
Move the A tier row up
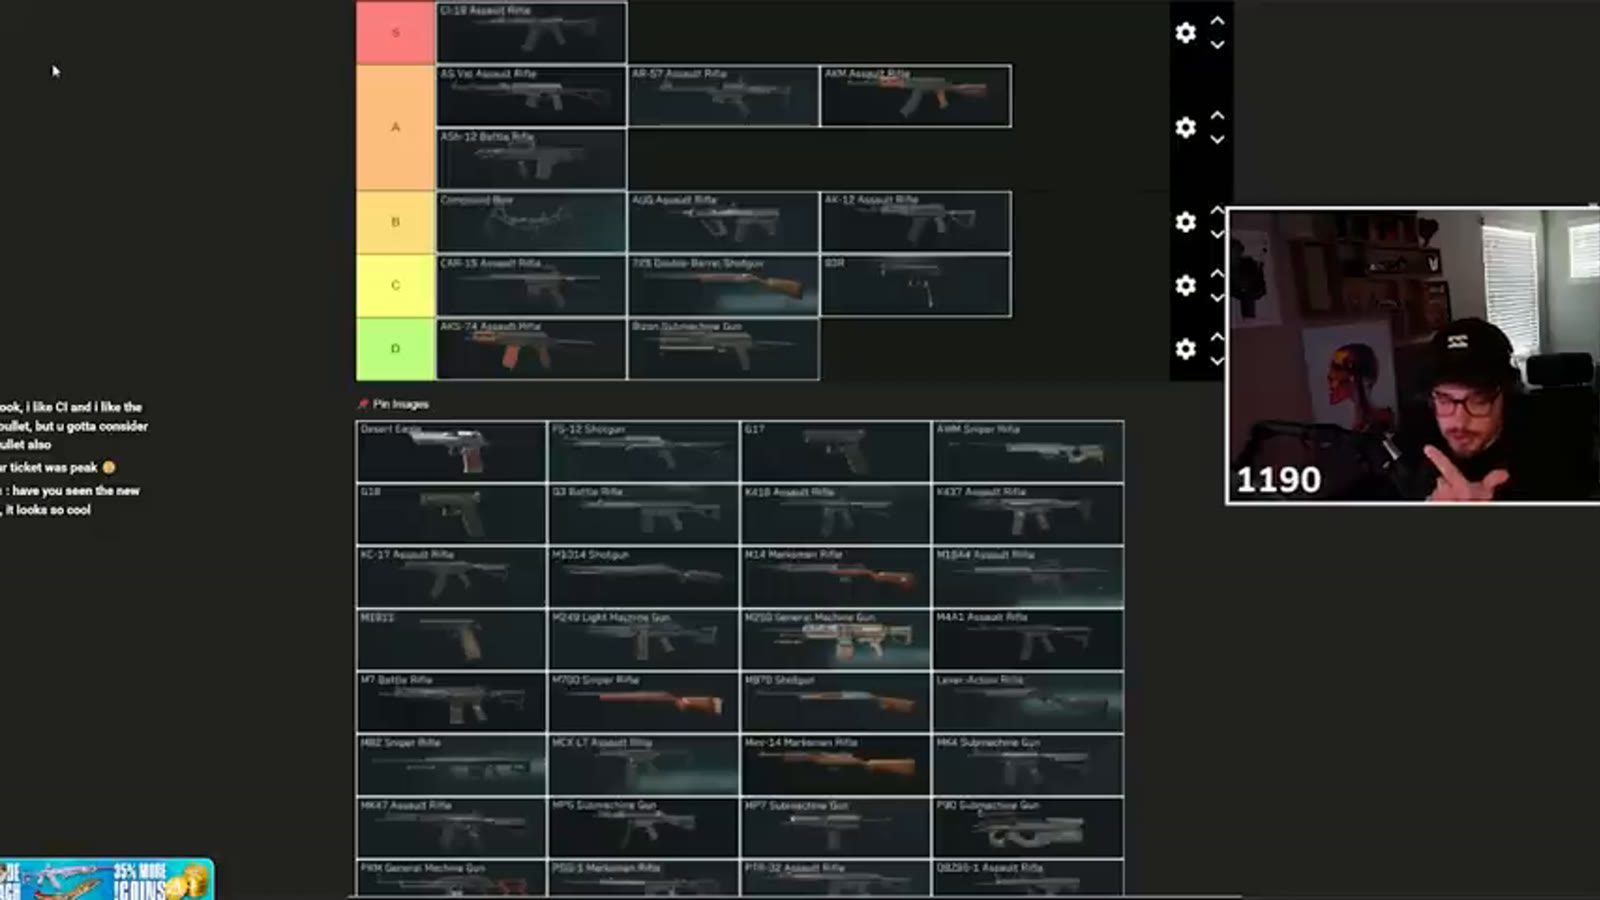1217,115
